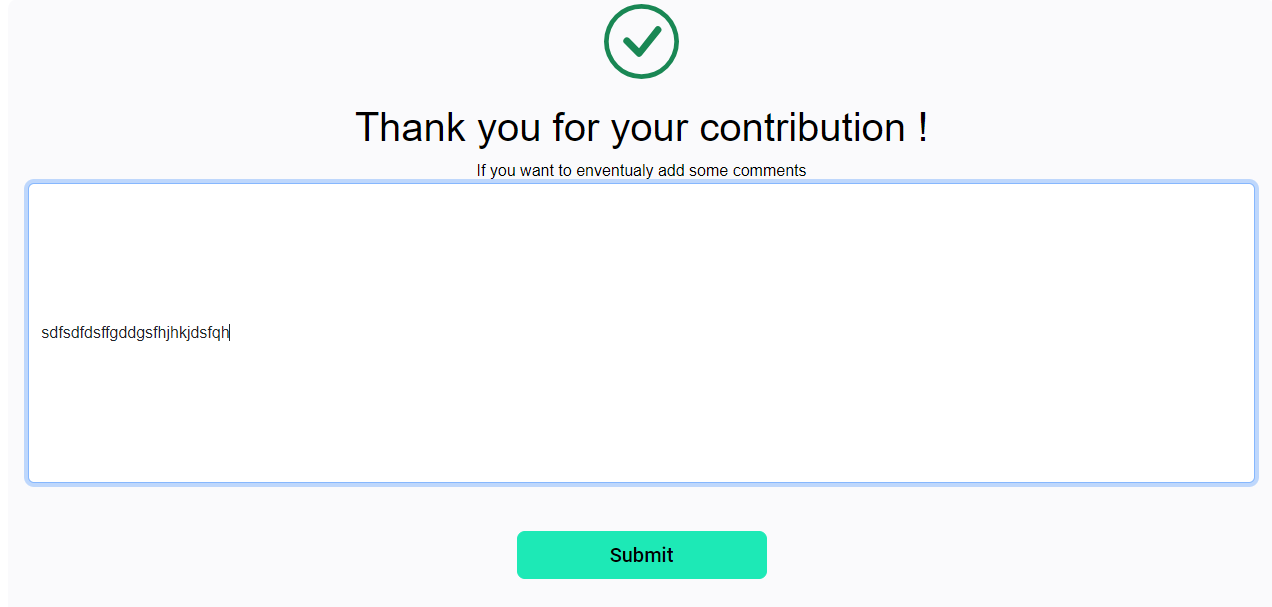
Task: Place cursor at start of typed comment
Action: point(42,333)
